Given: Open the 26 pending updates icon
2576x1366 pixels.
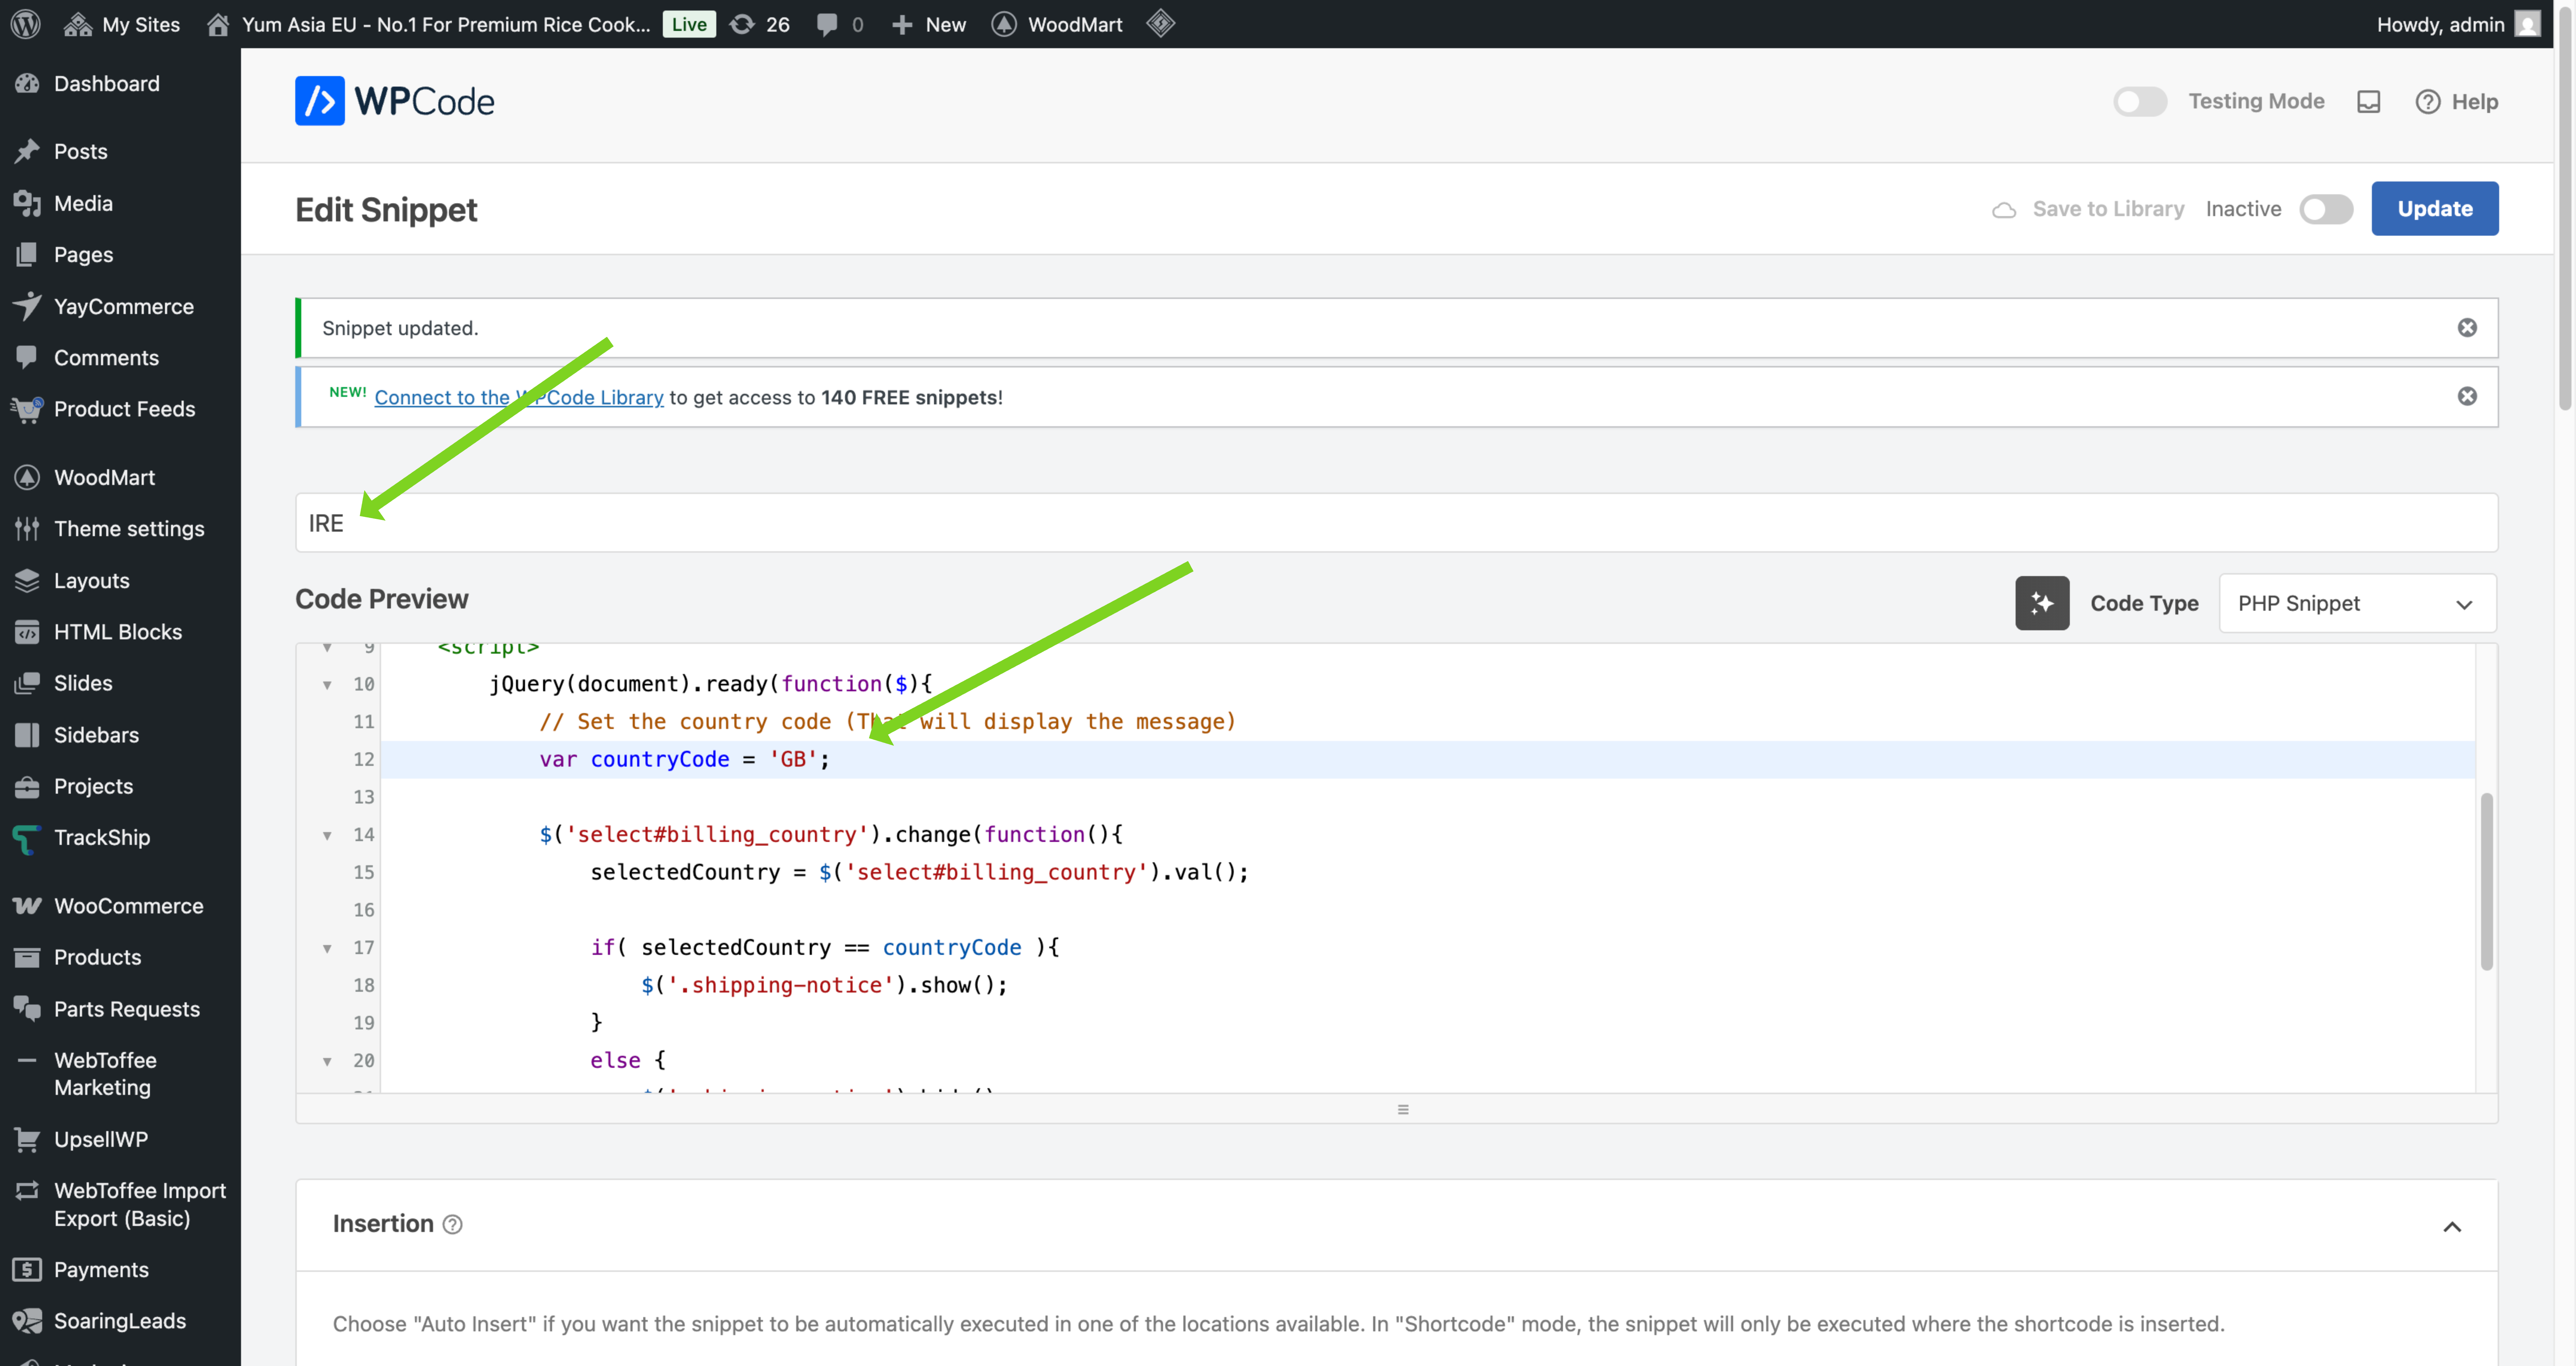Looking at the screenshot, I should (x=760, y=24).
